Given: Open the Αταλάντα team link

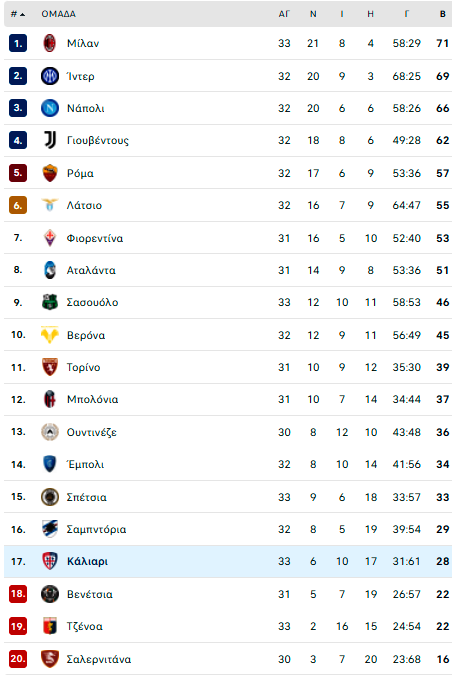Looking at the screenshot, I should [x=91, y=270].
